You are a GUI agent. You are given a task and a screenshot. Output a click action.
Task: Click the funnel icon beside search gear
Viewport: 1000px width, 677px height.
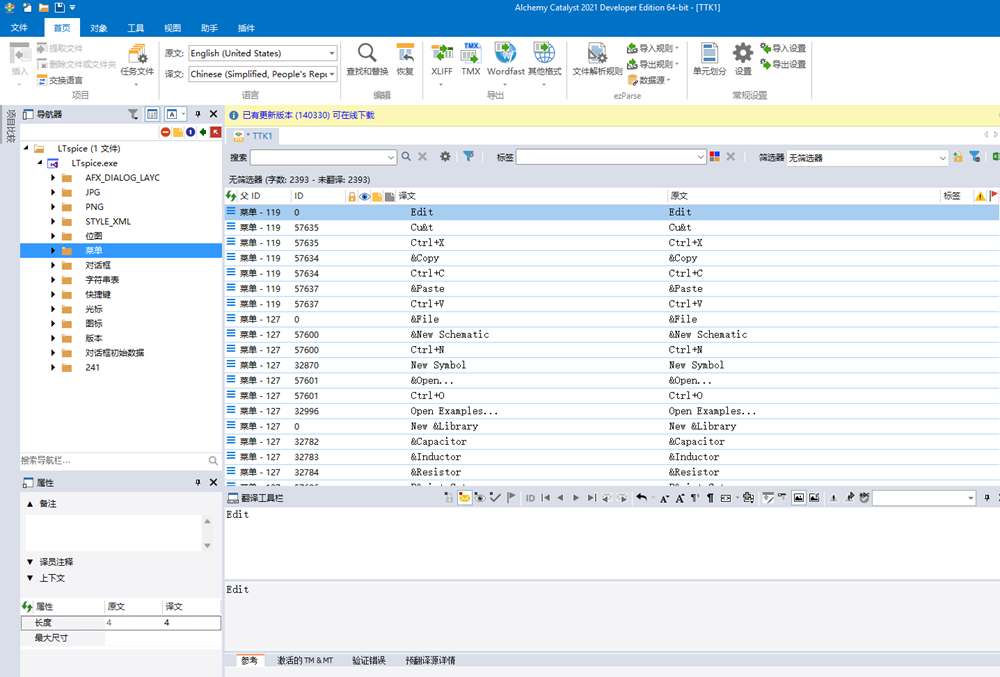[469, 156]
